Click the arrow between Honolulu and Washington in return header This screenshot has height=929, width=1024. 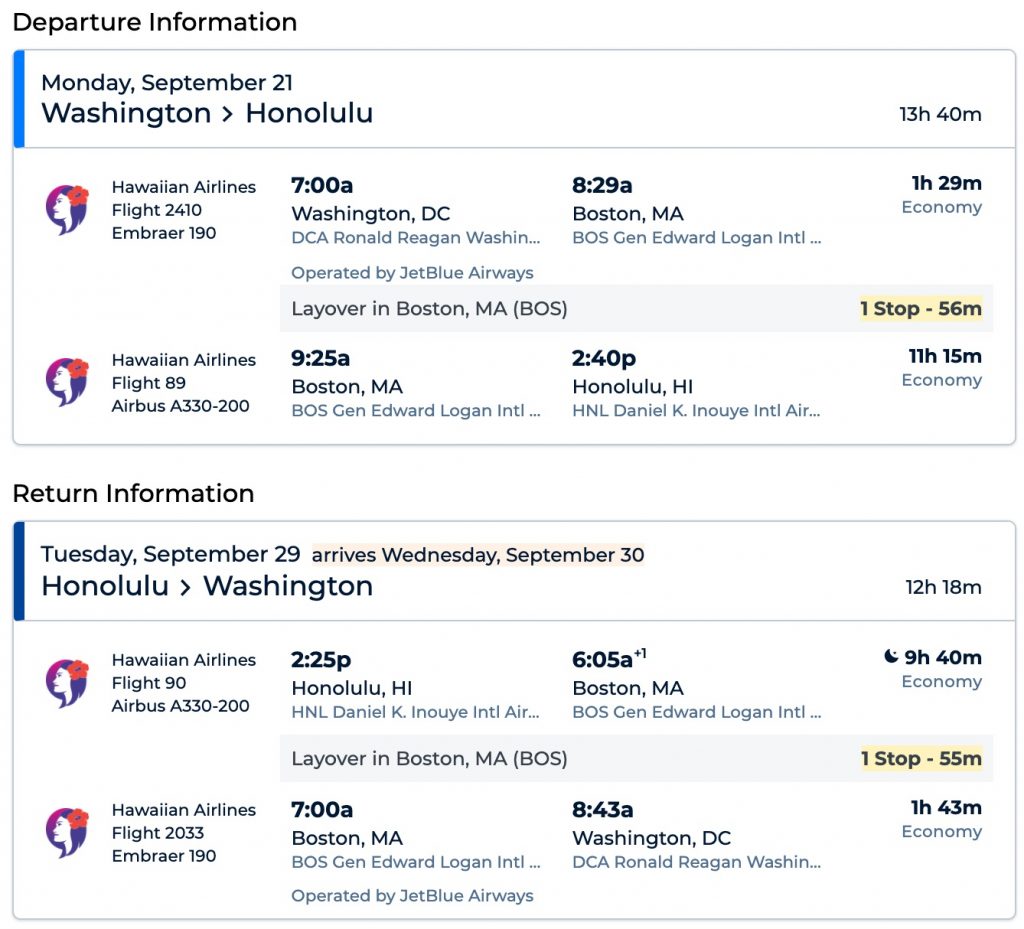pos(186,586)
